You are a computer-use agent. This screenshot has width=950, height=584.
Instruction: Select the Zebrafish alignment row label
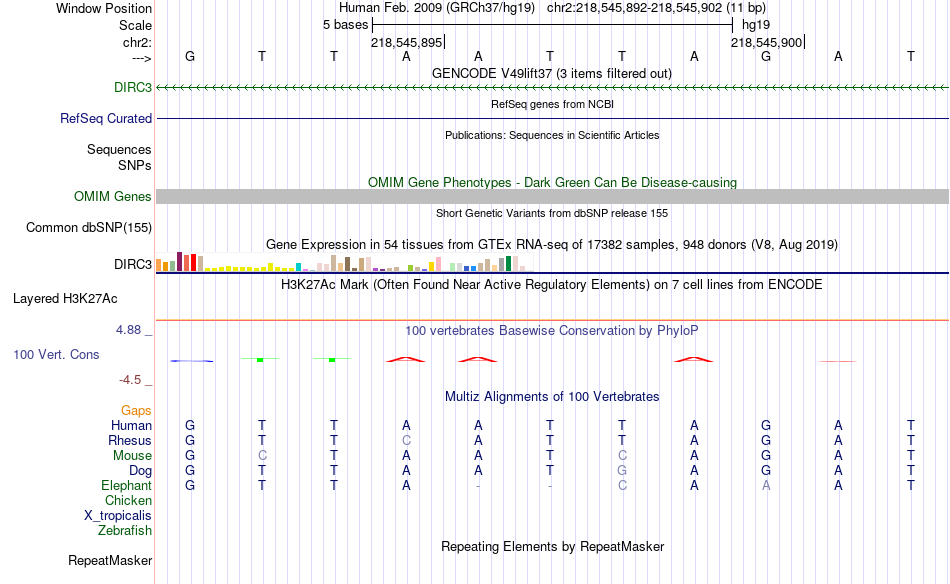pyautogui.click(x=125, y=530)
